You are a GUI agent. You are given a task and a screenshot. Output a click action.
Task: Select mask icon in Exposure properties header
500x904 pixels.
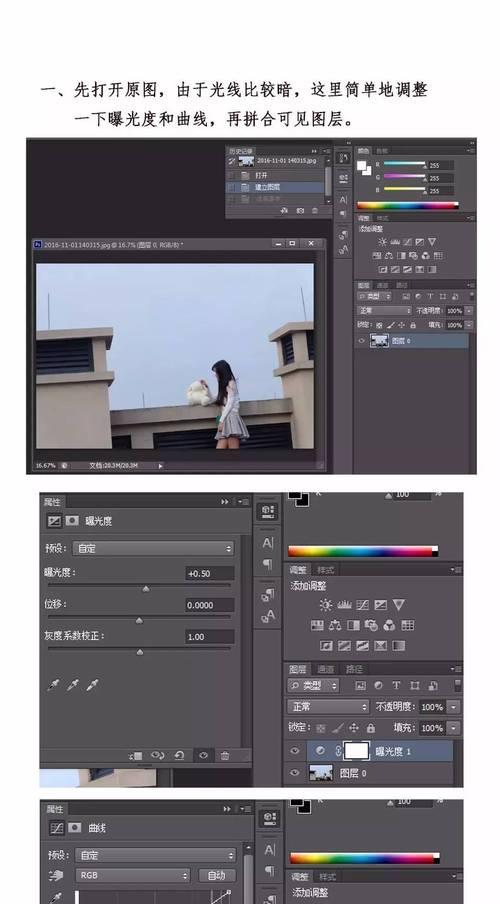click(72, 521)
